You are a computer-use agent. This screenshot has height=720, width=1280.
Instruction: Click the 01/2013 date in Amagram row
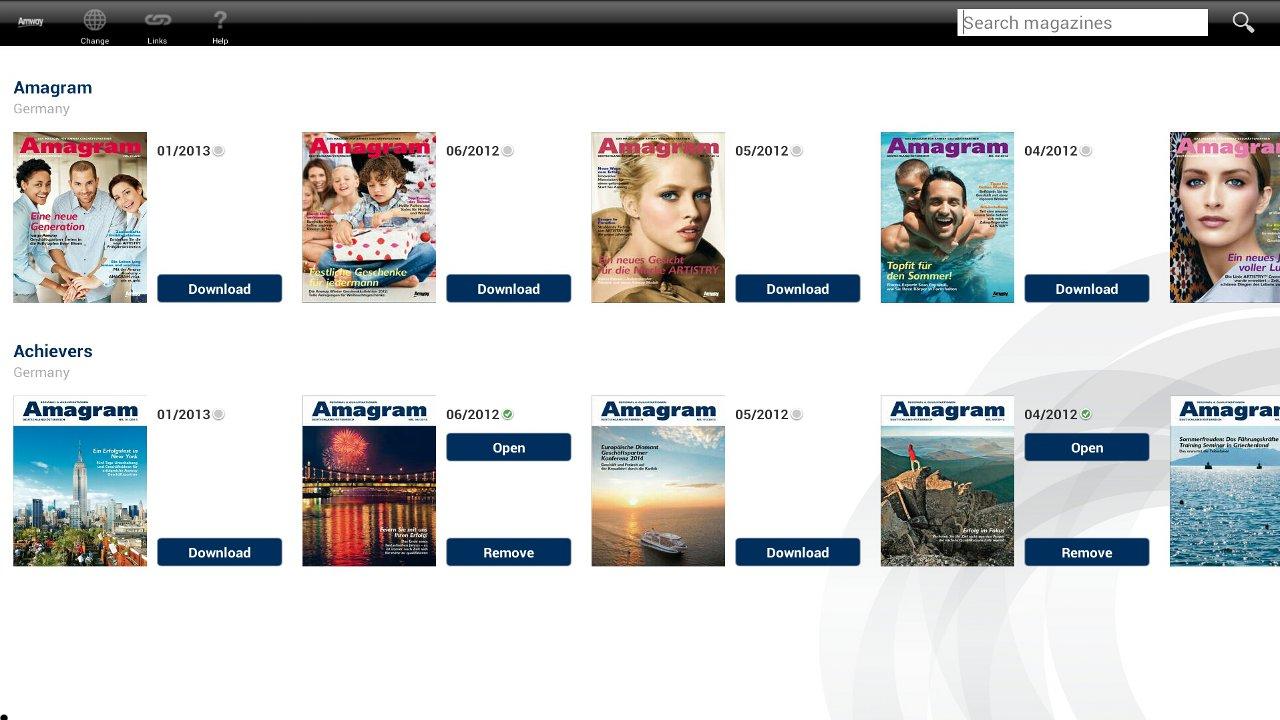pyautogui.click(x=184, y=151)
